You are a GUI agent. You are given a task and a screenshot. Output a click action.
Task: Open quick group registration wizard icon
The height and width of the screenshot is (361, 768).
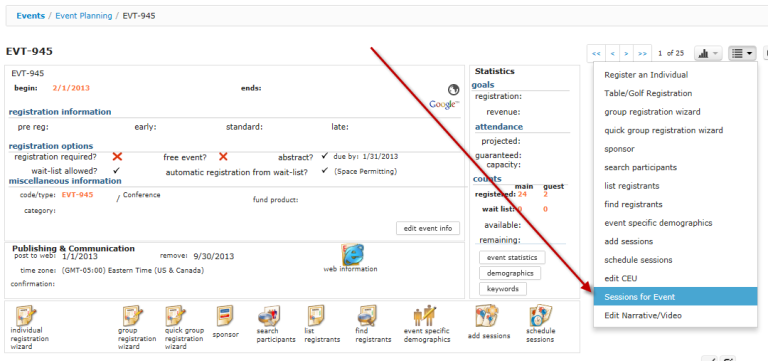point(175,316)
